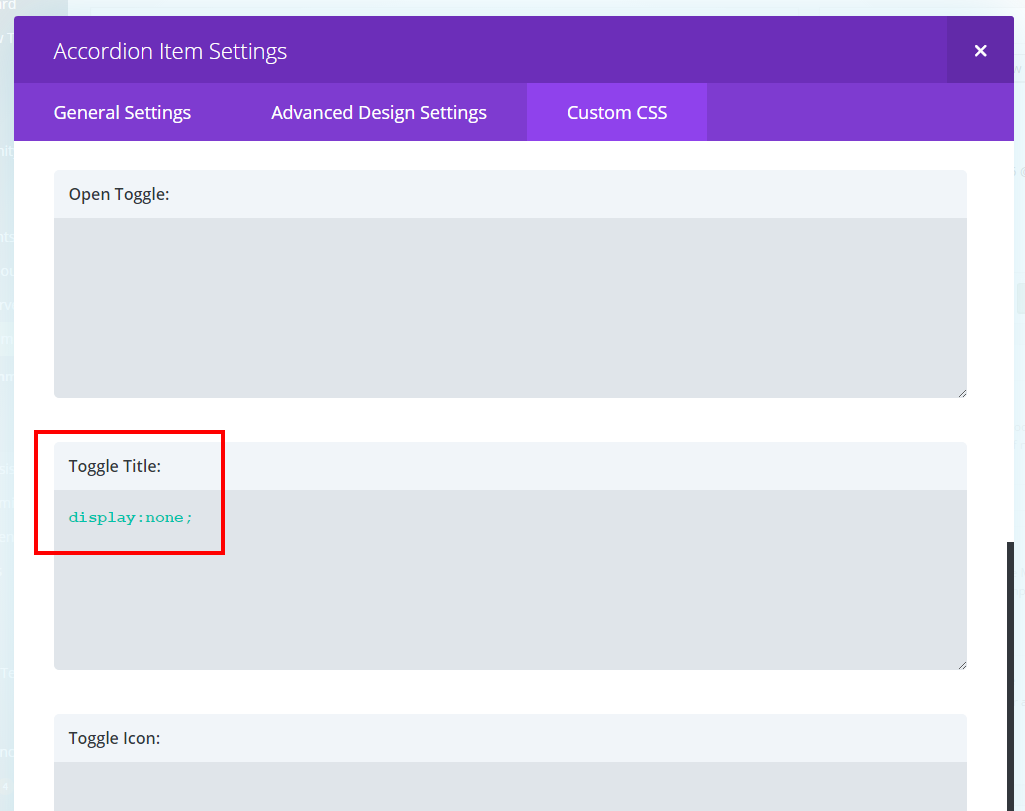1025x811 pixels.
Task: Click the purple modal header bar
Action: click(x=600, y=50)
